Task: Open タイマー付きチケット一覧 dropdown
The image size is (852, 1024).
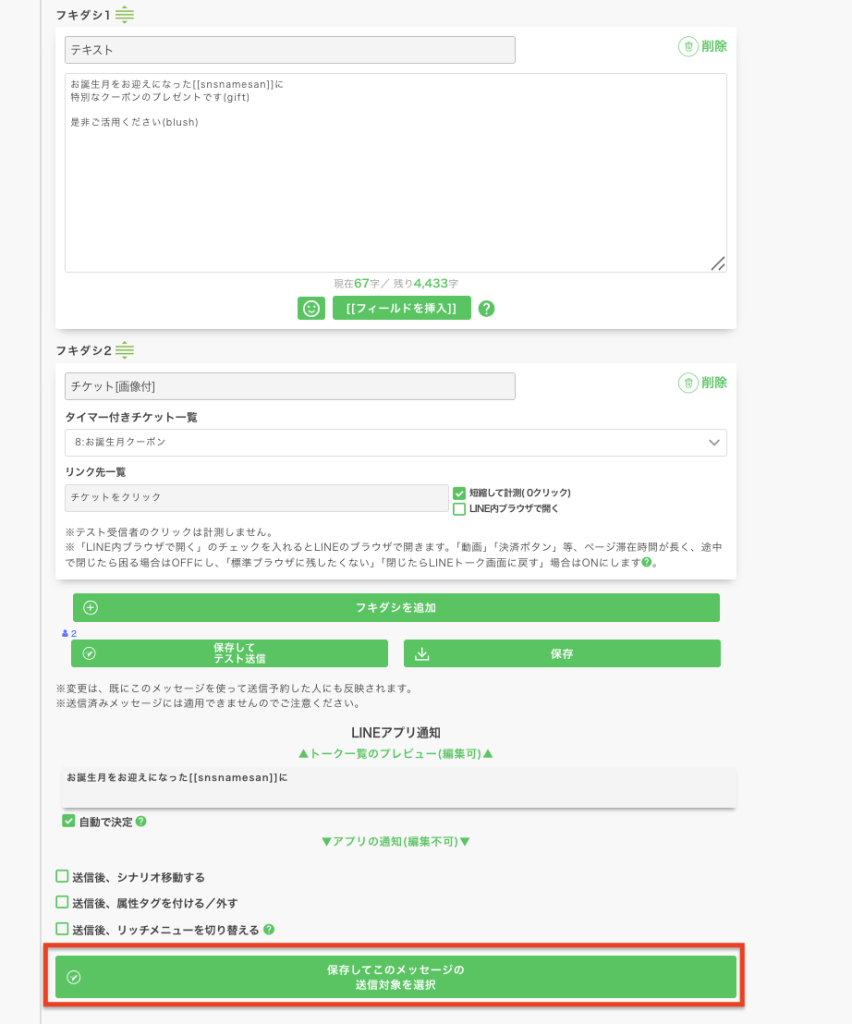Action: [395, 442]
